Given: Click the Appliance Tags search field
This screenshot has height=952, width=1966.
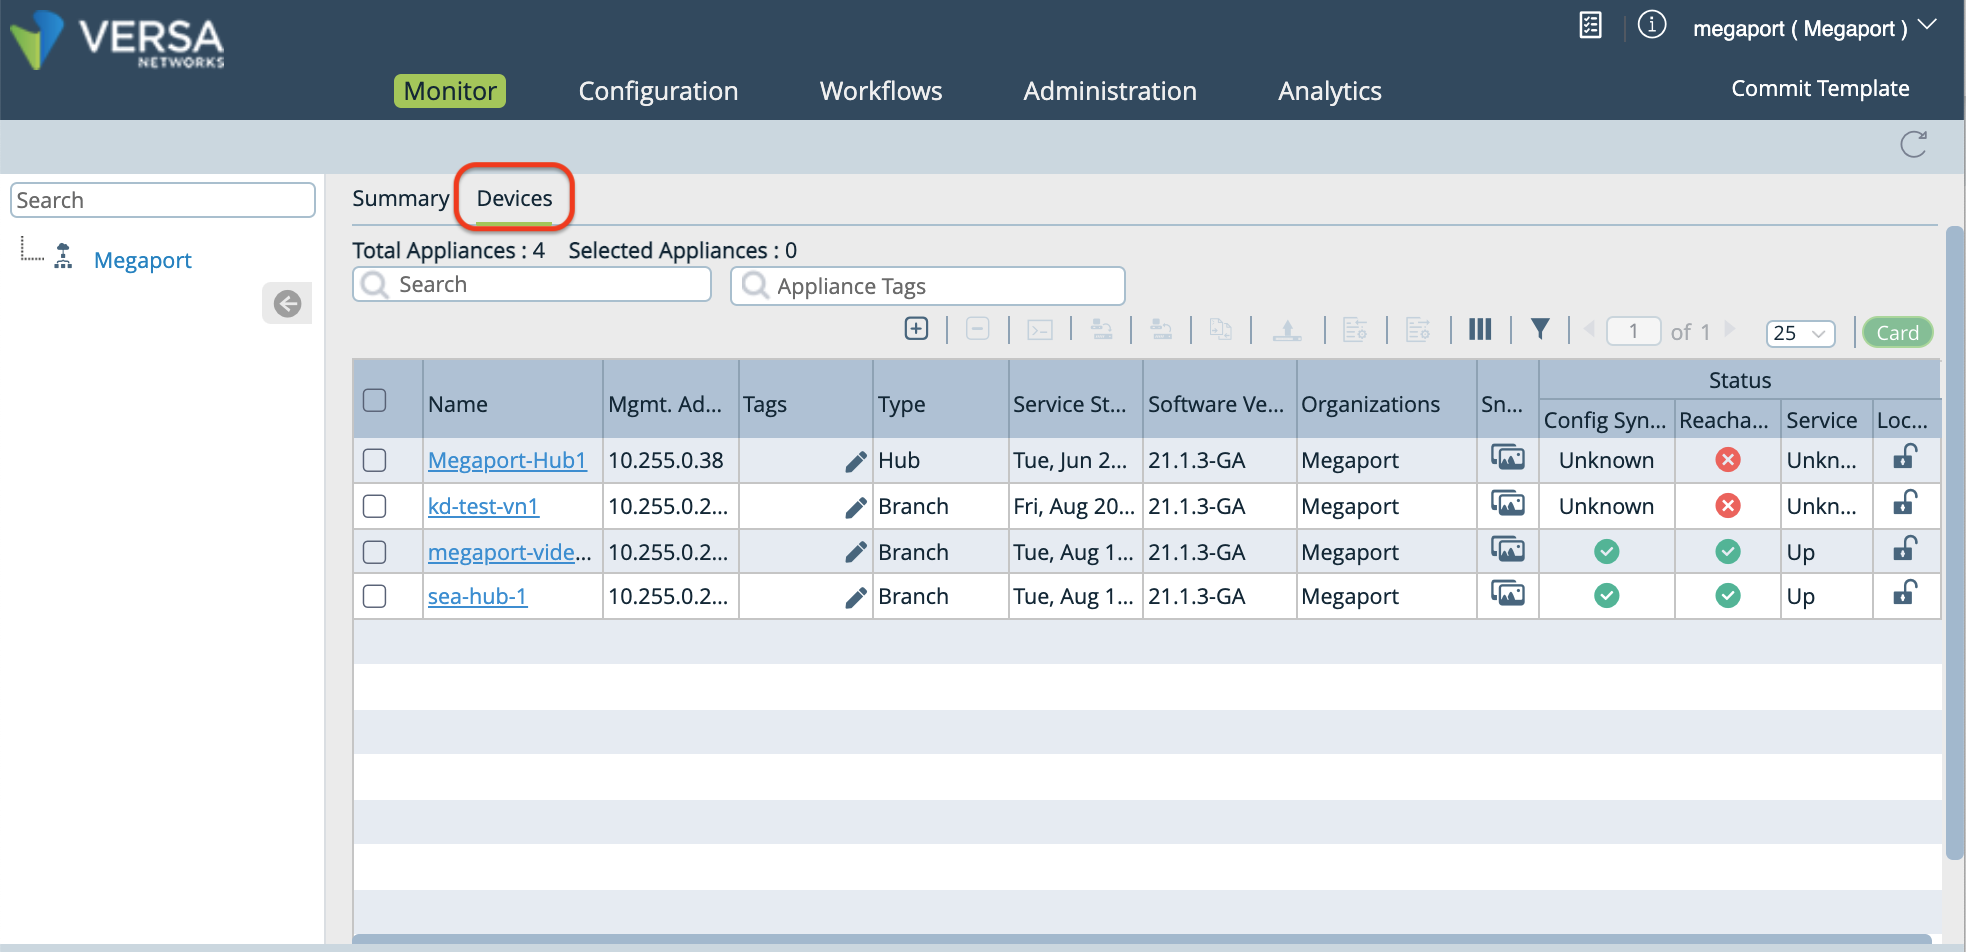Looking at the screenshot, I should click(928, 286).
